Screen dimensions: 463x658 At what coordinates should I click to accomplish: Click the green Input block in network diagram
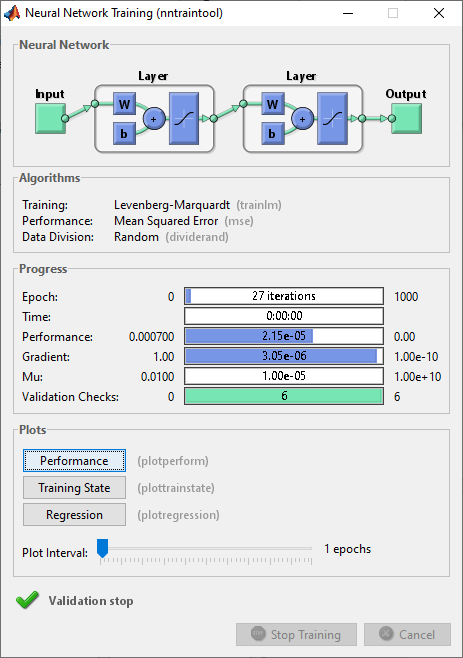(50, 119)
